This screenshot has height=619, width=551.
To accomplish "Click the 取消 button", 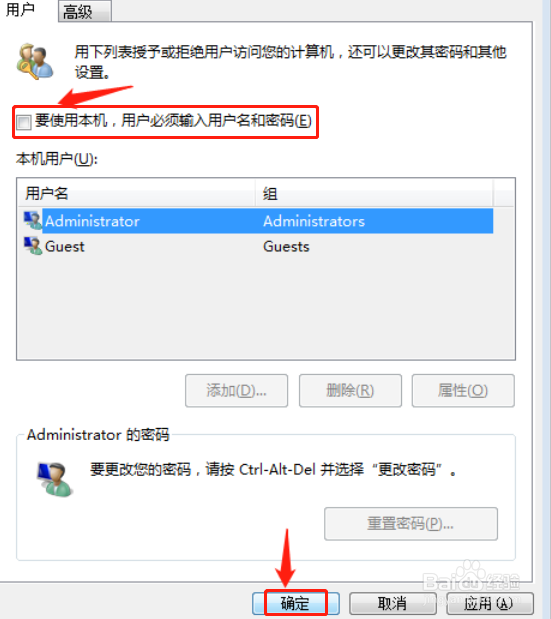I will click(x=393, y=603).
